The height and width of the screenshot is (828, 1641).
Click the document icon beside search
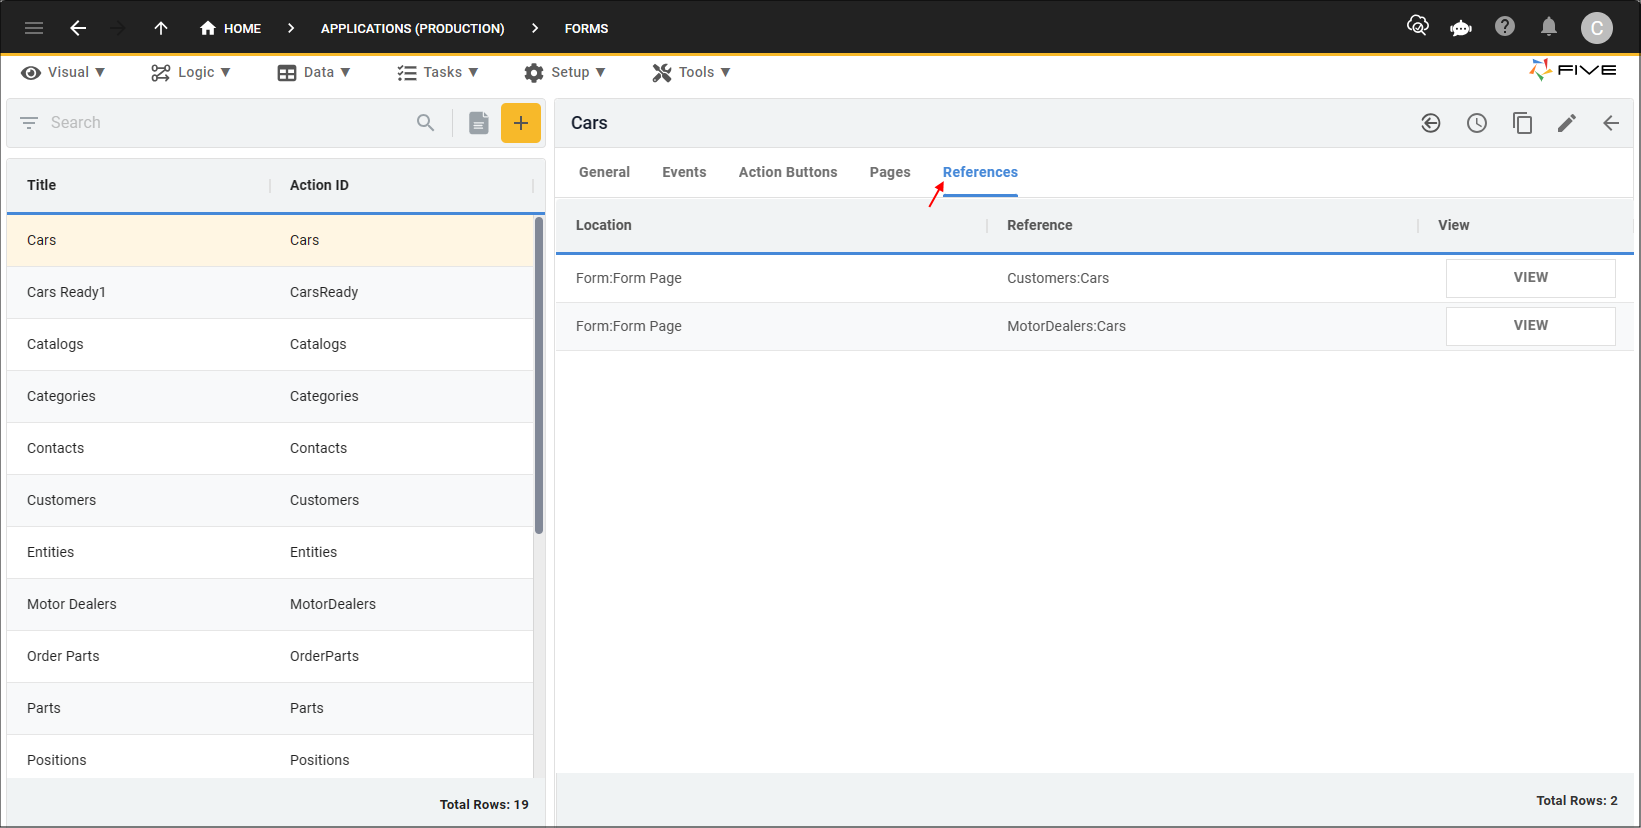pos(479,123)
